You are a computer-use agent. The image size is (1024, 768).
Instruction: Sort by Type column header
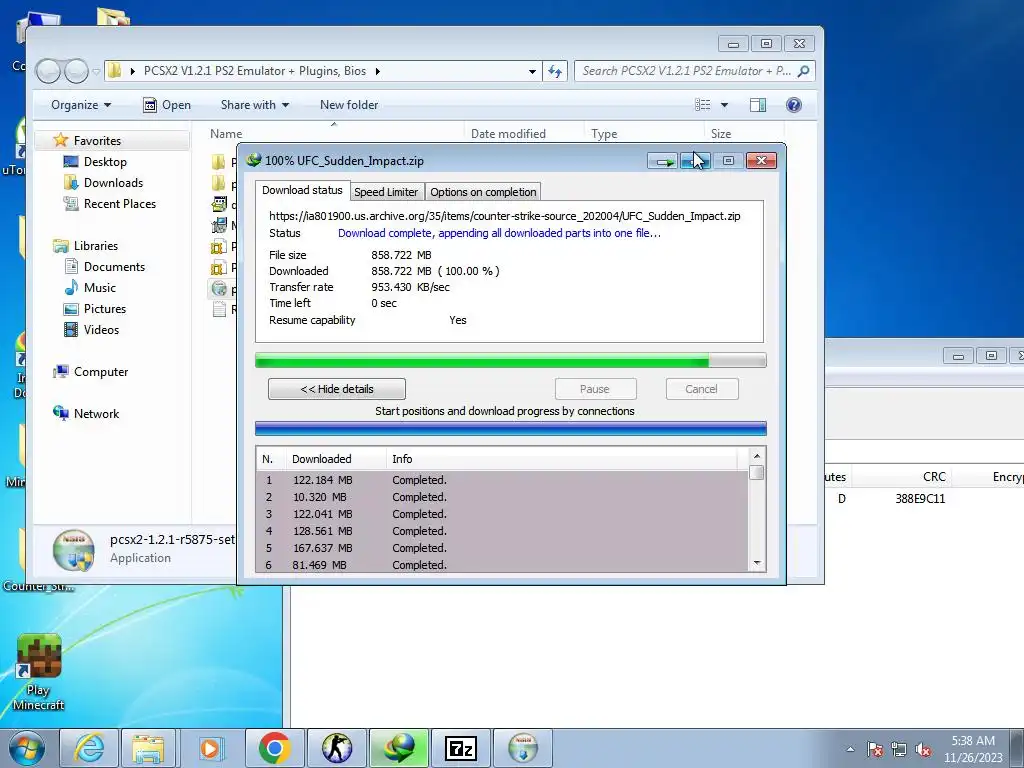tap(604, 134)
